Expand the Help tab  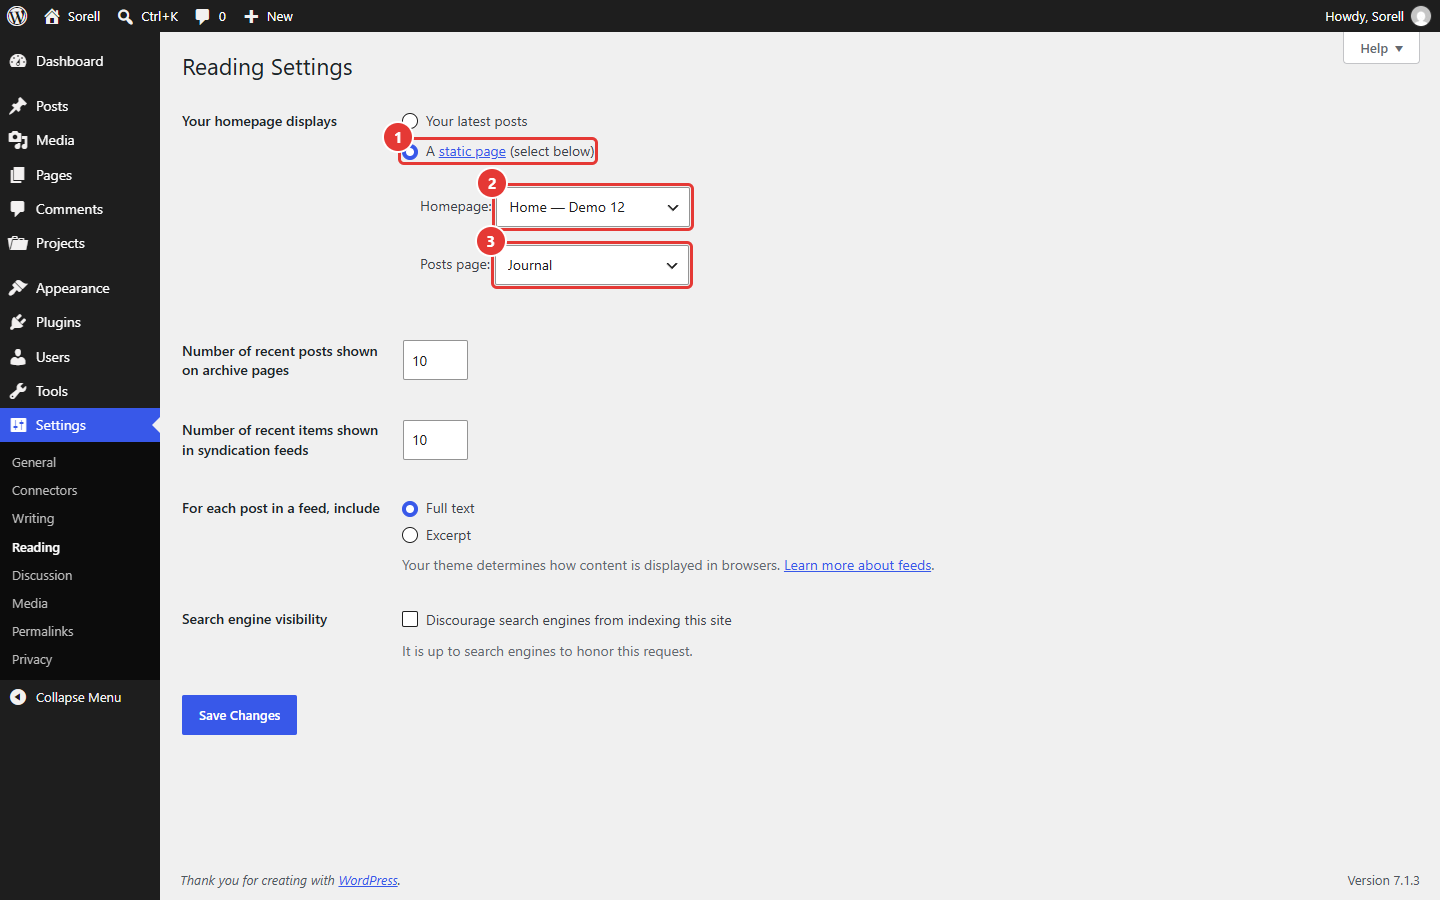pyautogui.click(x=1381, y=48)
